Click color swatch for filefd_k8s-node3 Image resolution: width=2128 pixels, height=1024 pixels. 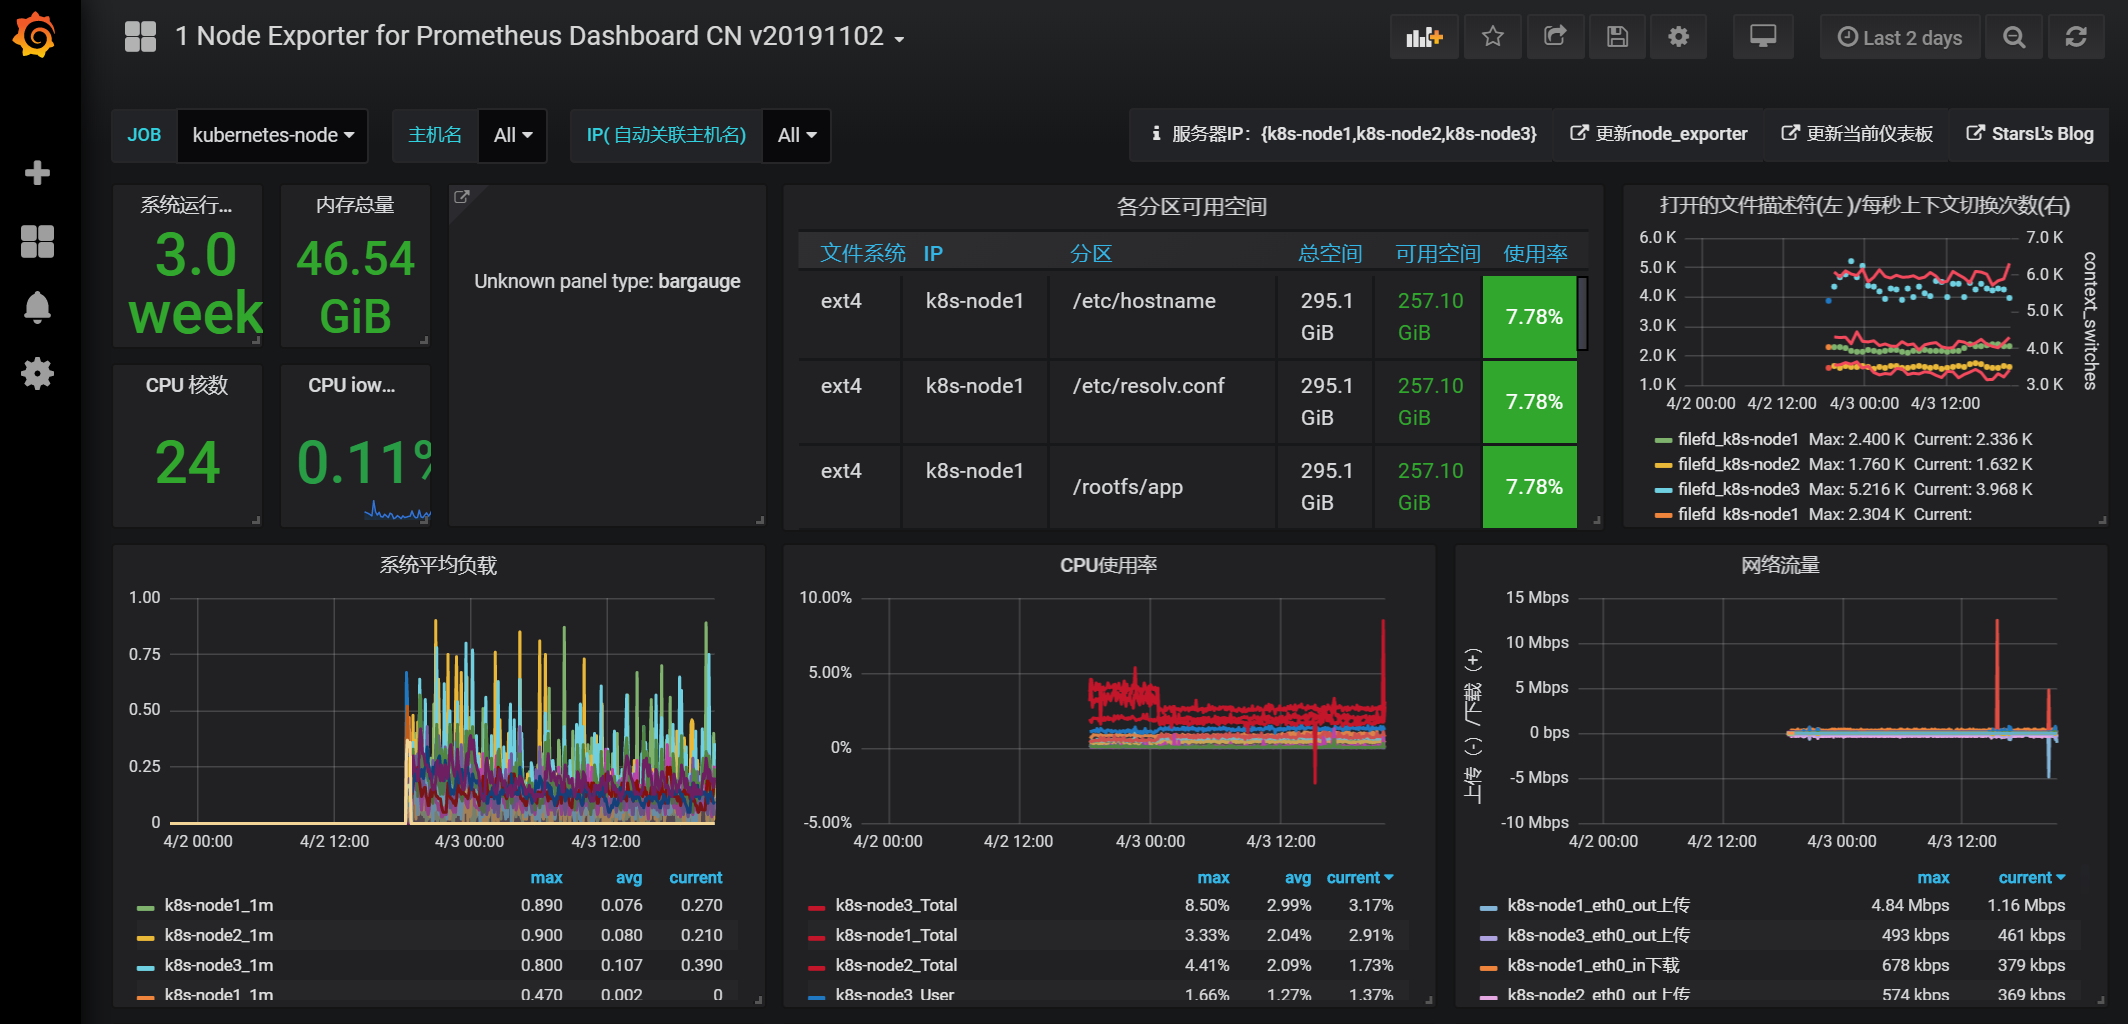click(1663, 490)
